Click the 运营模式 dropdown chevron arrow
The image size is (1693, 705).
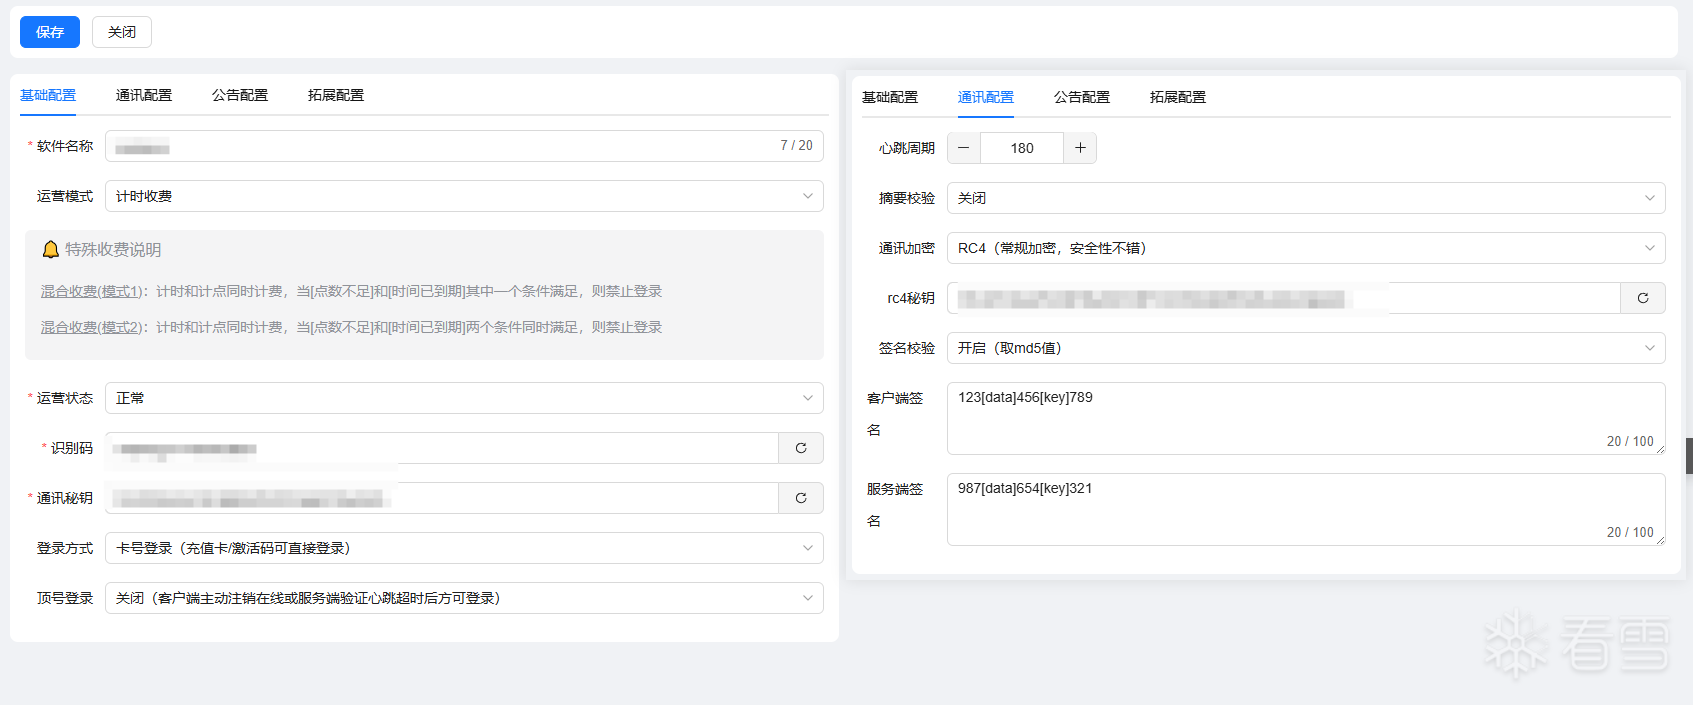(x=808, y=196)
